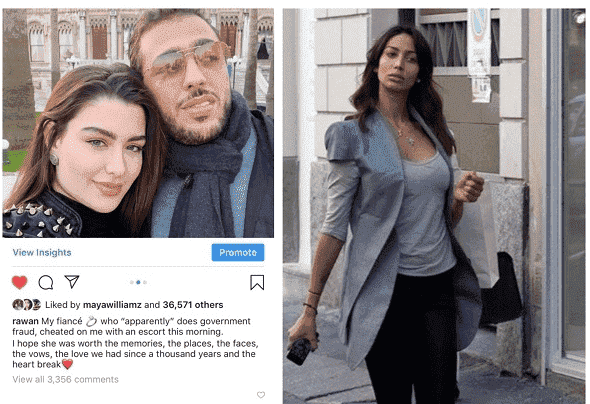Image resolution: width=590 pixels, height=404 pixels.
Task: Open rawan's profile from the caption
Action: [x=25, y=321]
